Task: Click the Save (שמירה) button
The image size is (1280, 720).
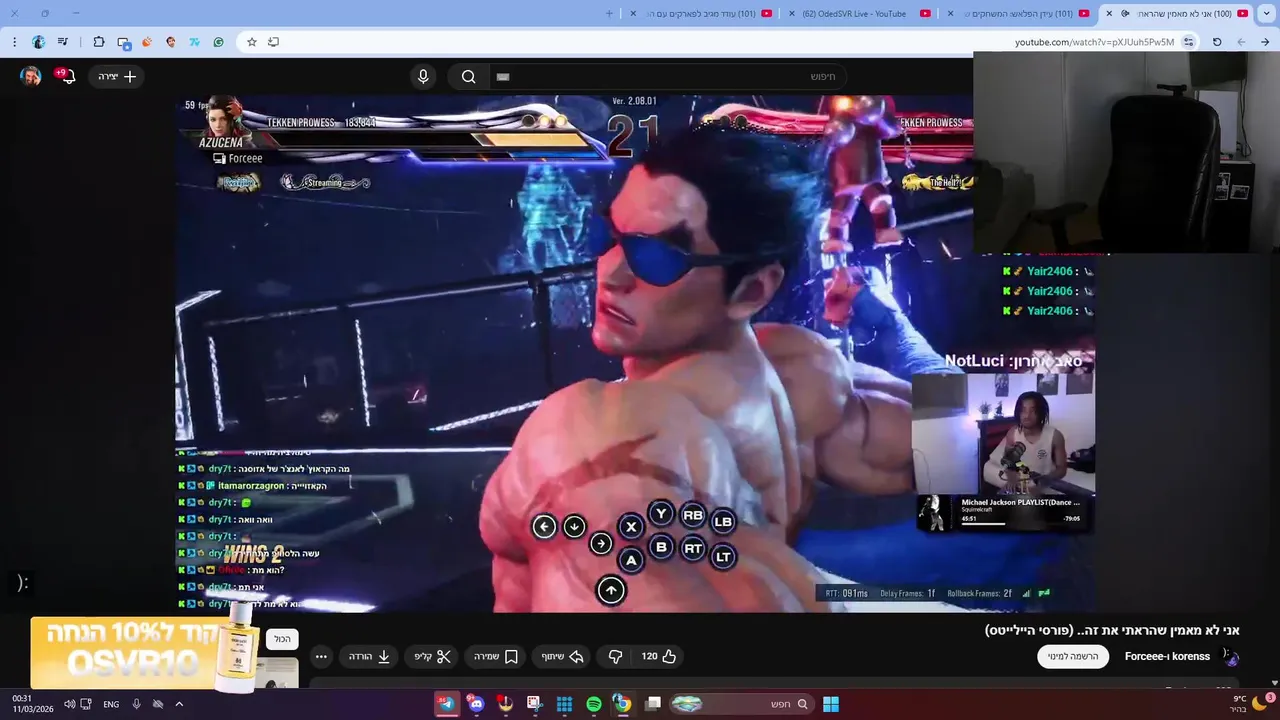Action: [496, 656]
